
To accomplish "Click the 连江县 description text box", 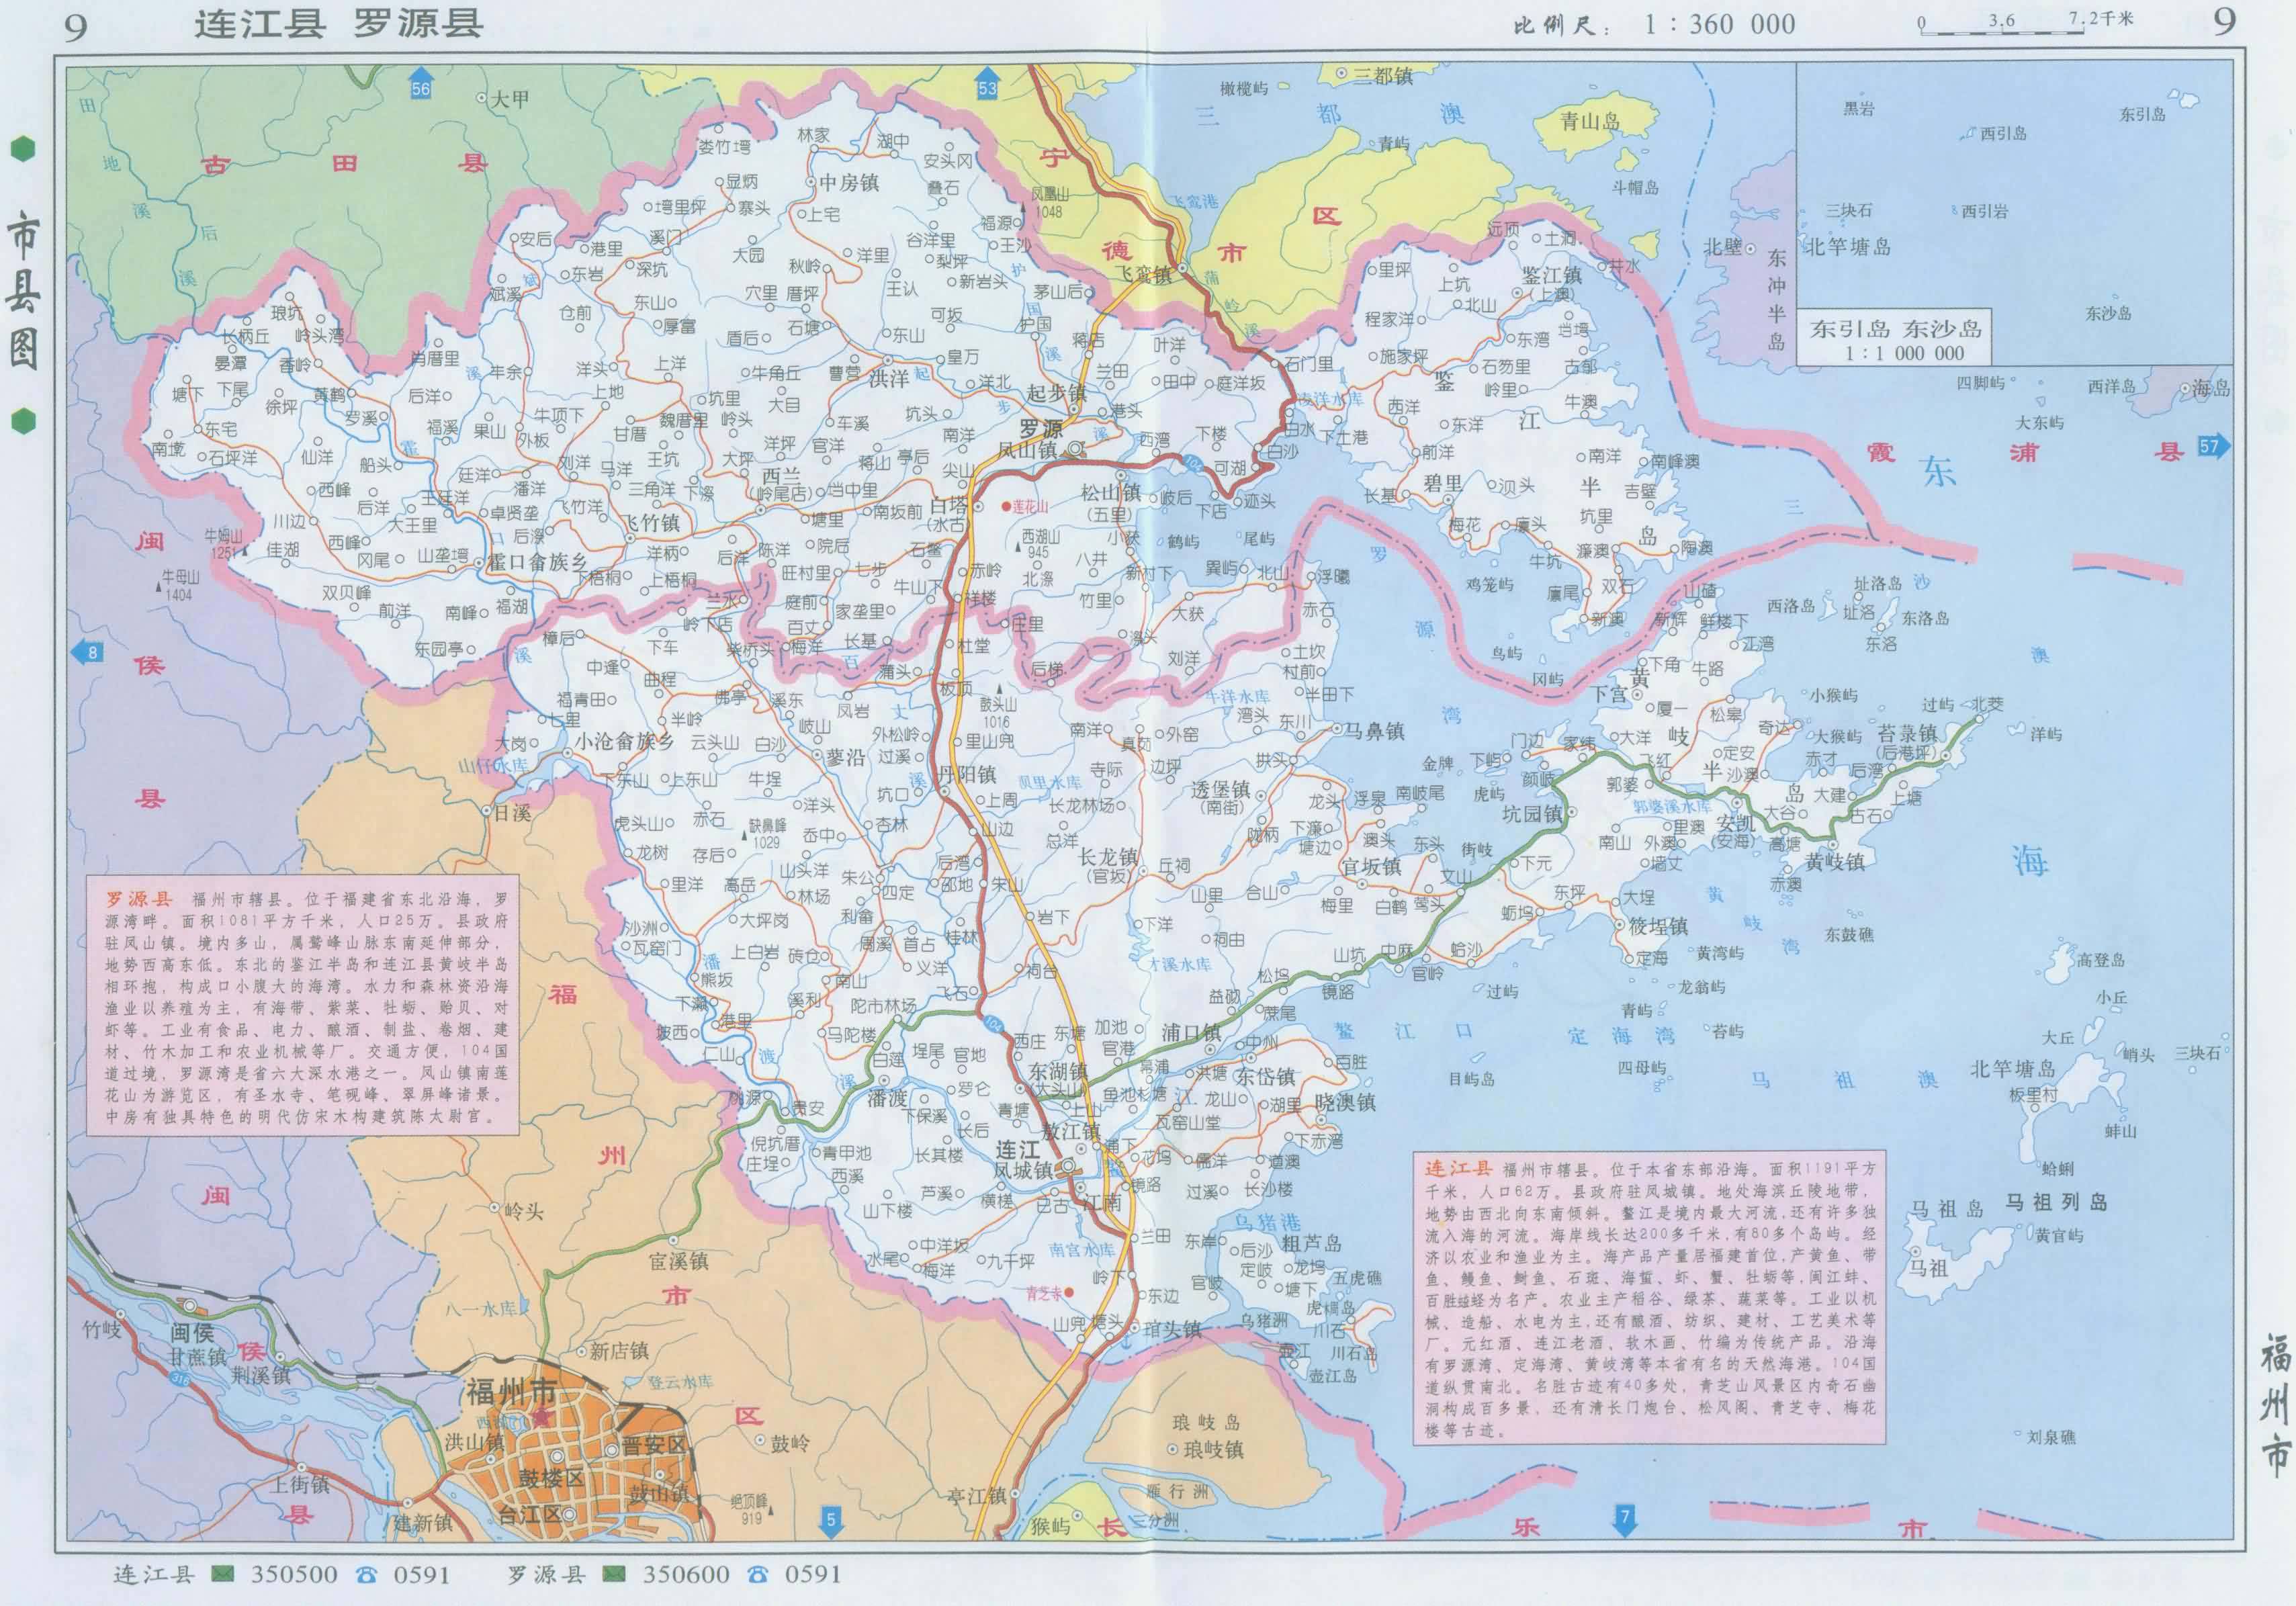I will tap(1650, 1298).
